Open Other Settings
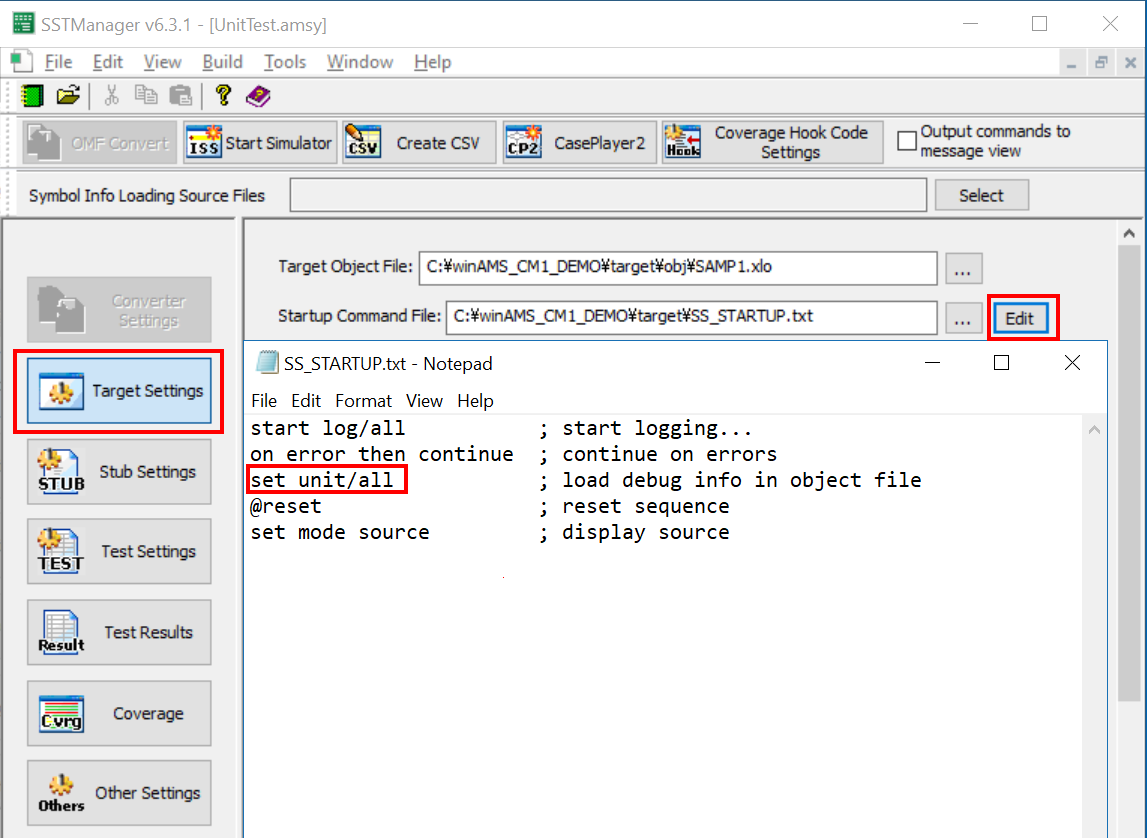The height and width of the screenshot is (838, 1147). pyautogui.click(x=119, y=793)
